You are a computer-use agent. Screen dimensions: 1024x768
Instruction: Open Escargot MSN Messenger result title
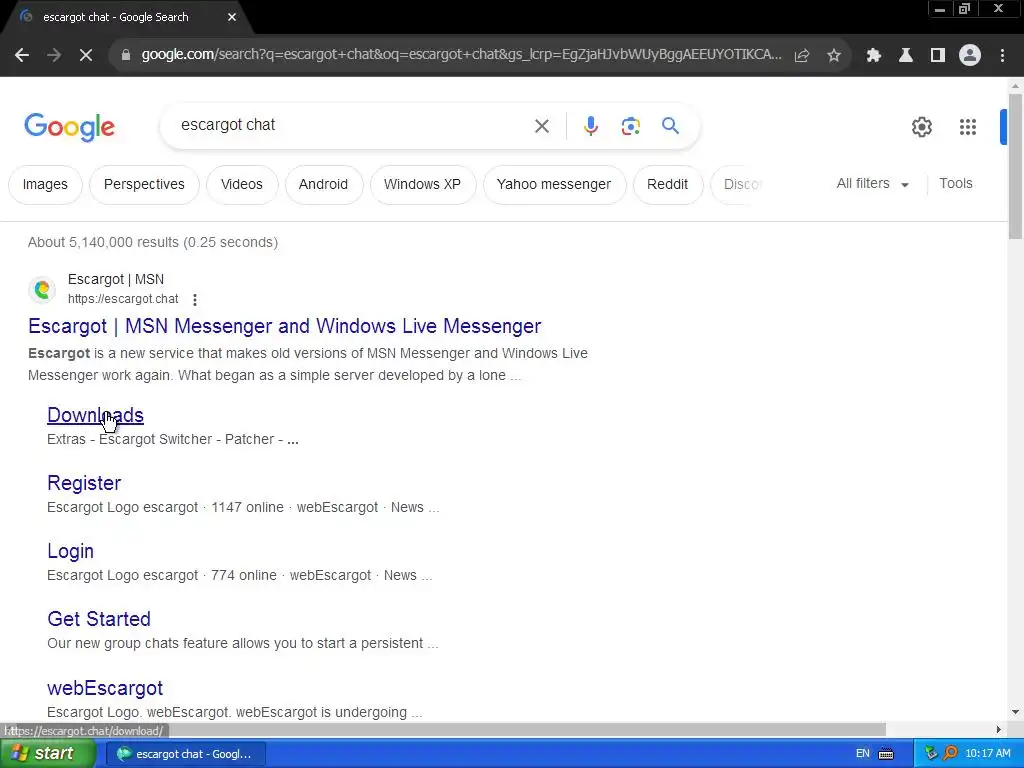[285, 326]
